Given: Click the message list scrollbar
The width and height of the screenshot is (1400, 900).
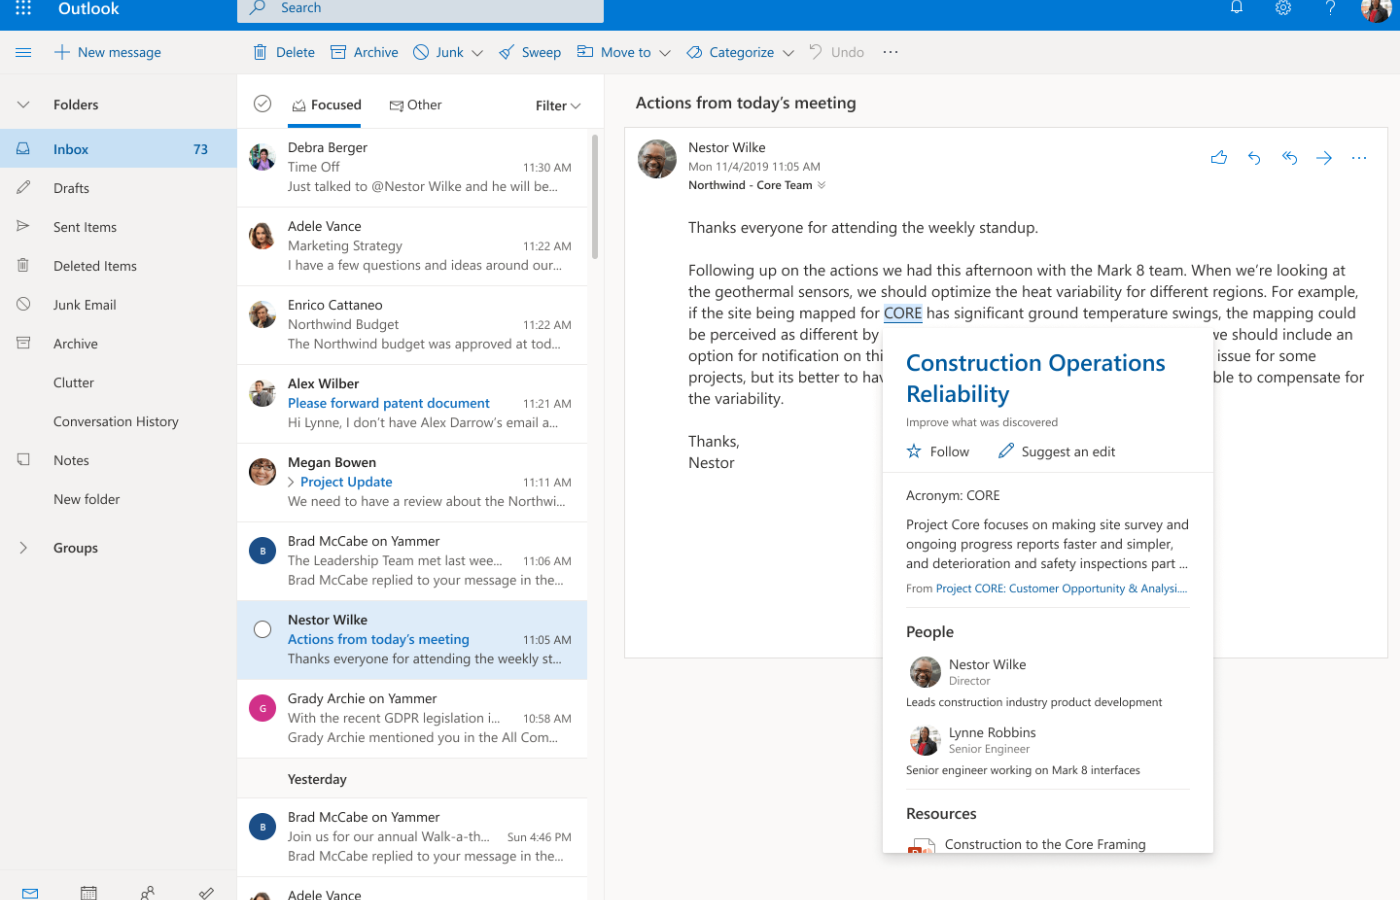Looking at the screenshot, I should point(595,198).
